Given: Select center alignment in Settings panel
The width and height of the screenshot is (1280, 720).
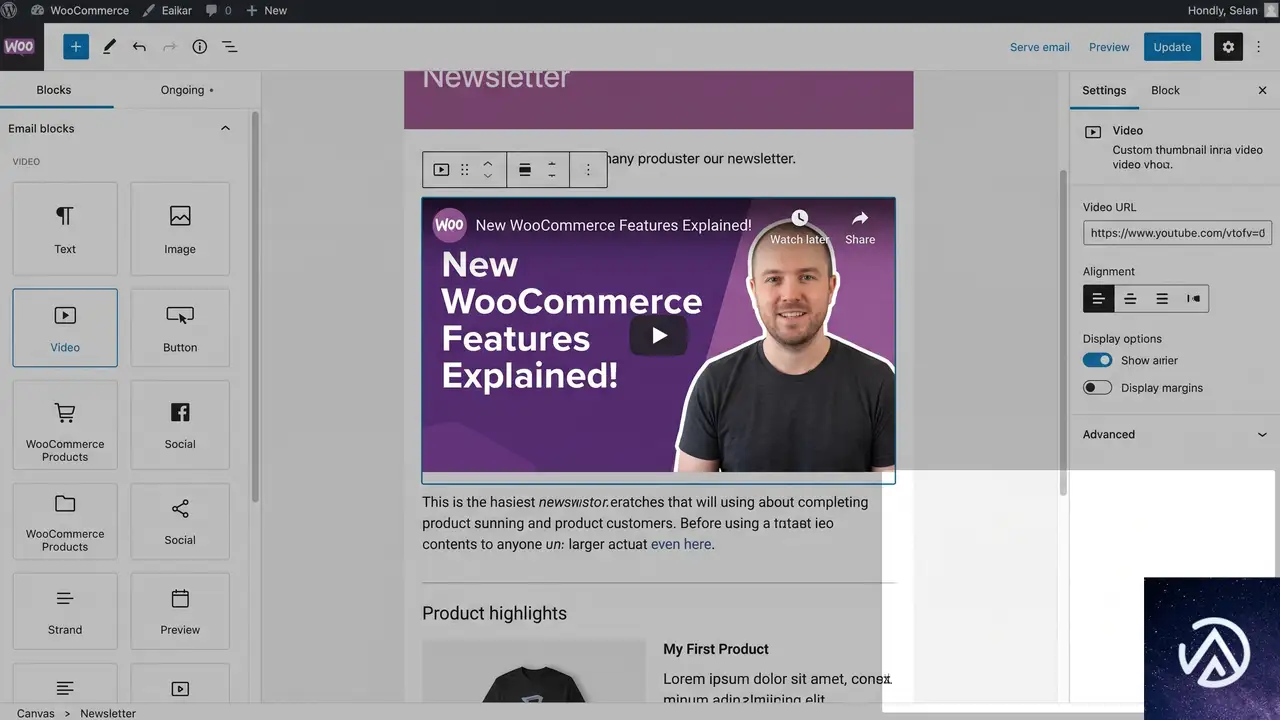Looking at the screenshot, I should [x=1130, y=299].
